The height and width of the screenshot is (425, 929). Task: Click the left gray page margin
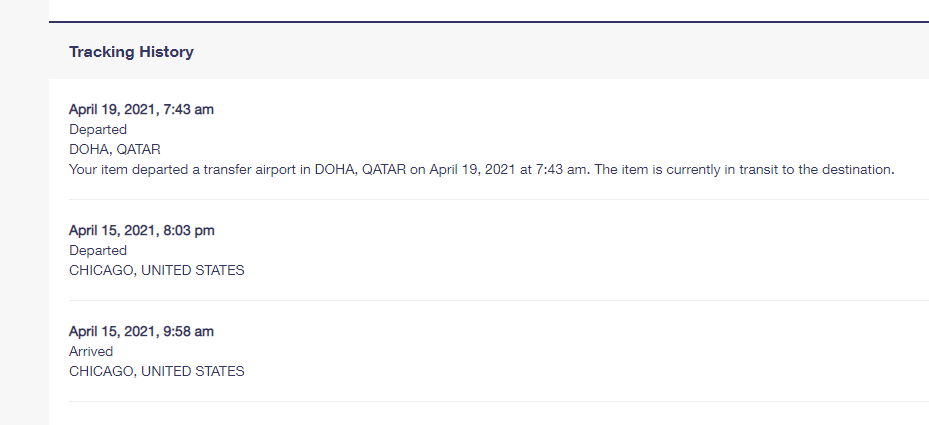(x=24, y=212)
